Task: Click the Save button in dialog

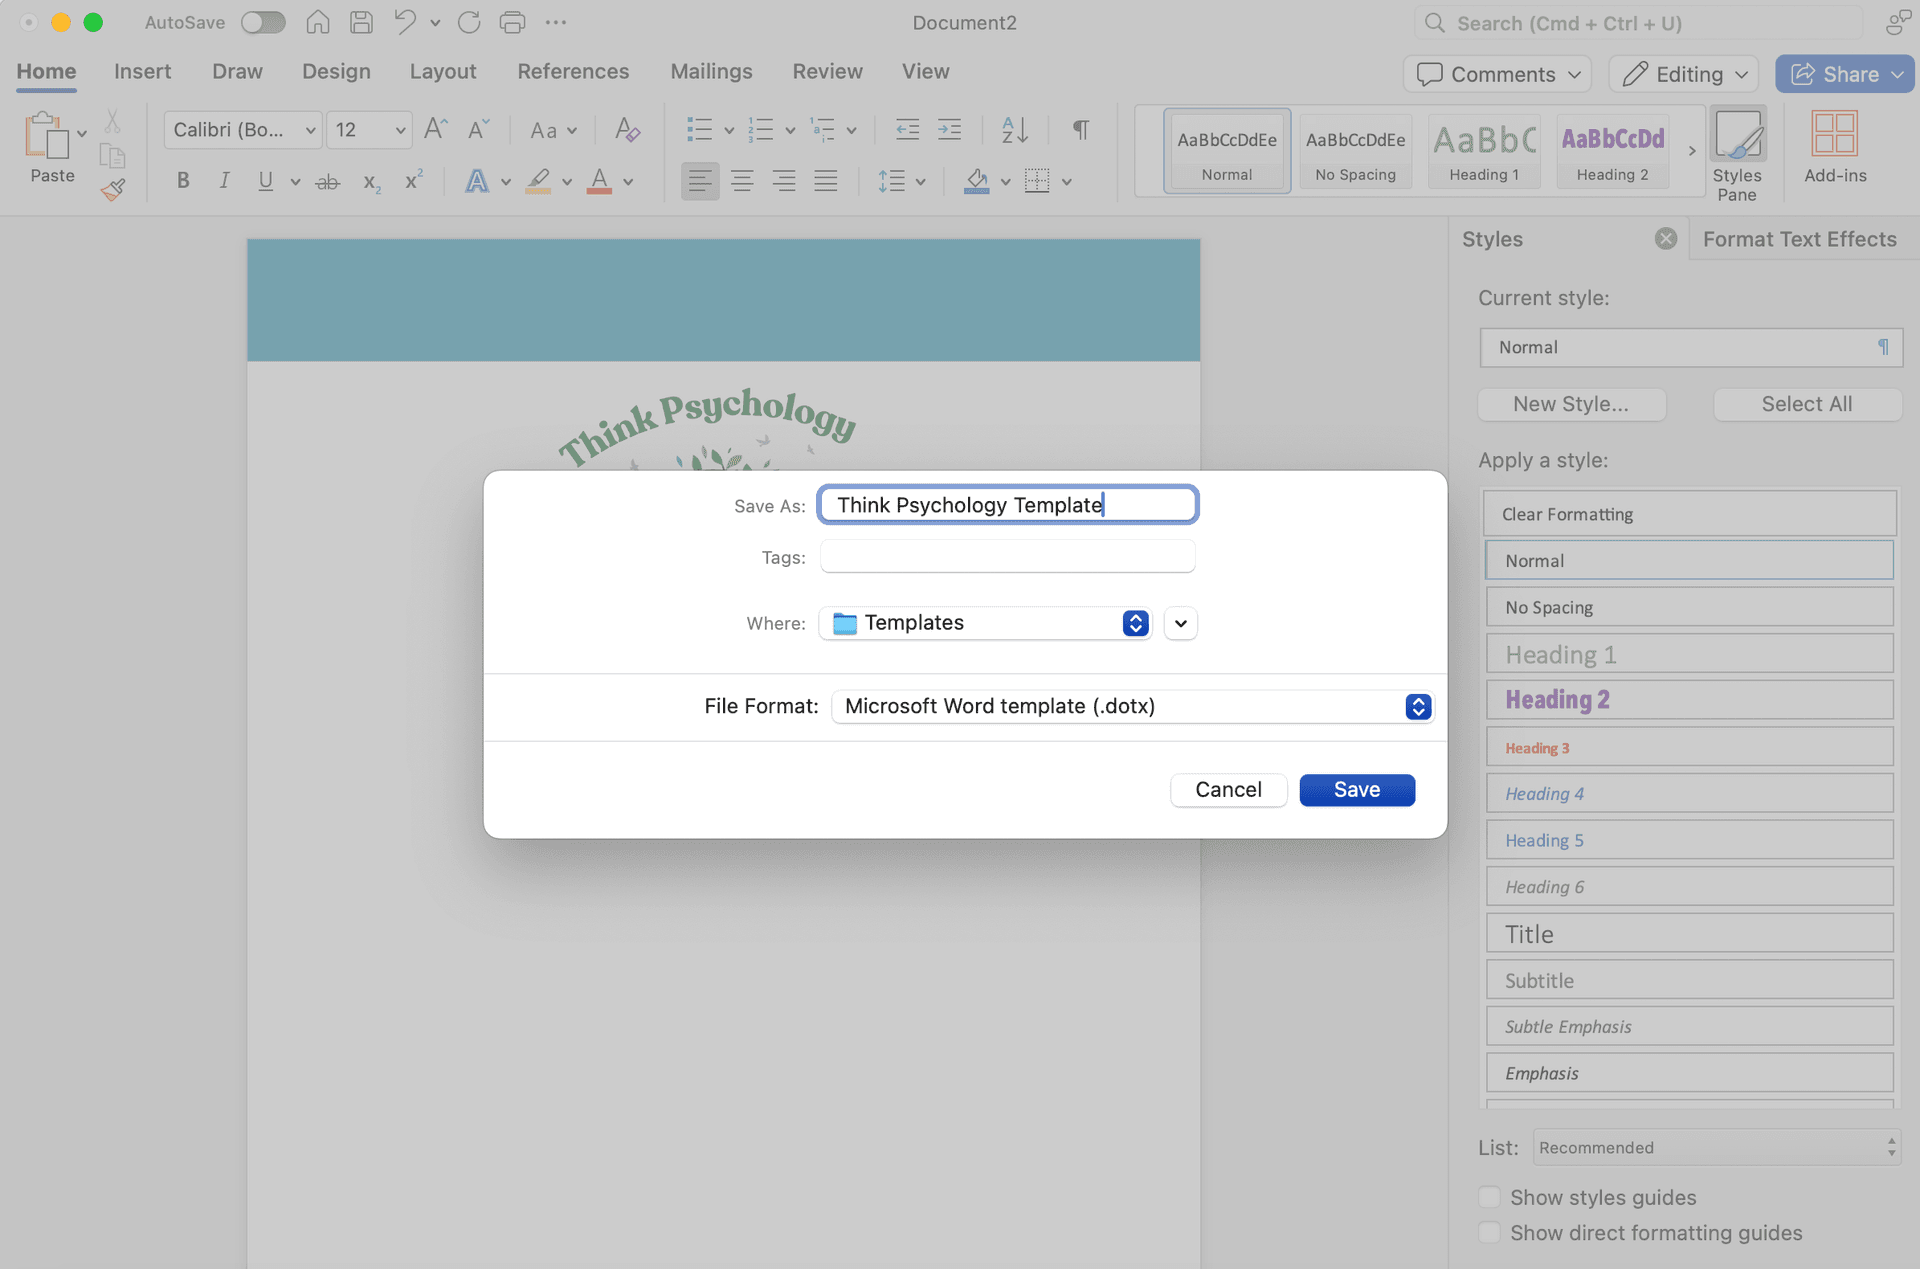Action: 1356,789
